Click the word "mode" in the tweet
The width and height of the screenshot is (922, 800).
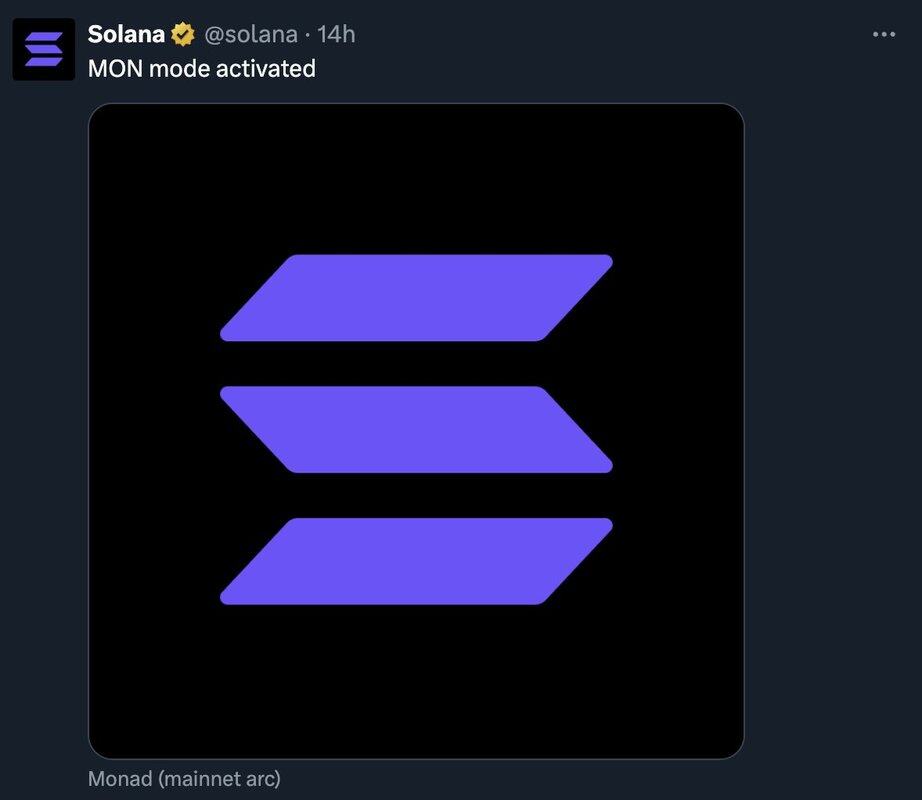coord(180,68)
